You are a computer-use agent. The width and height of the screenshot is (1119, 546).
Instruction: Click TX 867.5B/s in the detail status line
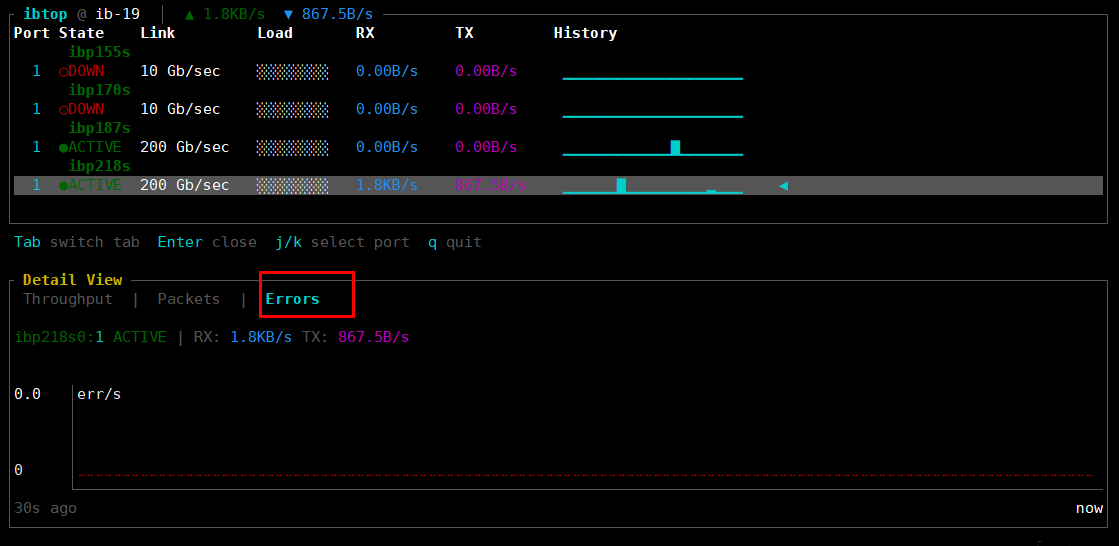point(355,337)
